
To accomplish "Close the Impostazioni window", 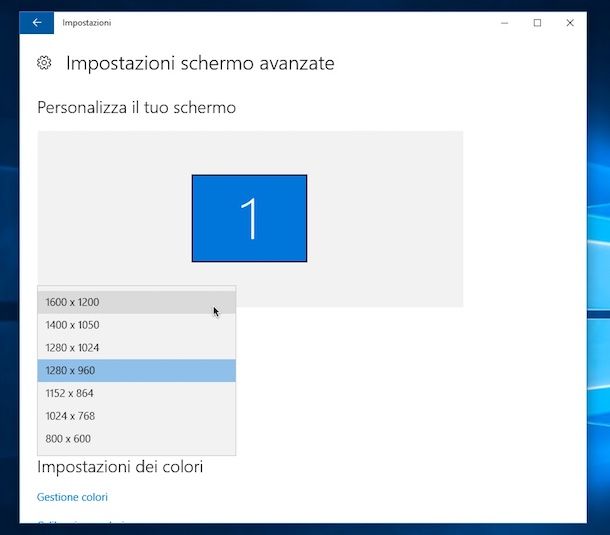I will [x=570, y=22].
